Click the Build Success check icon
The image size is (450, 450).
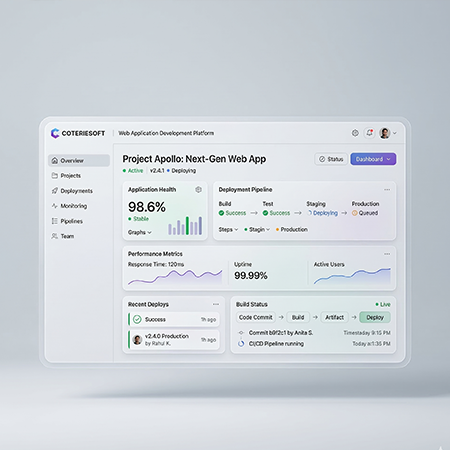(x=221, y=213)
